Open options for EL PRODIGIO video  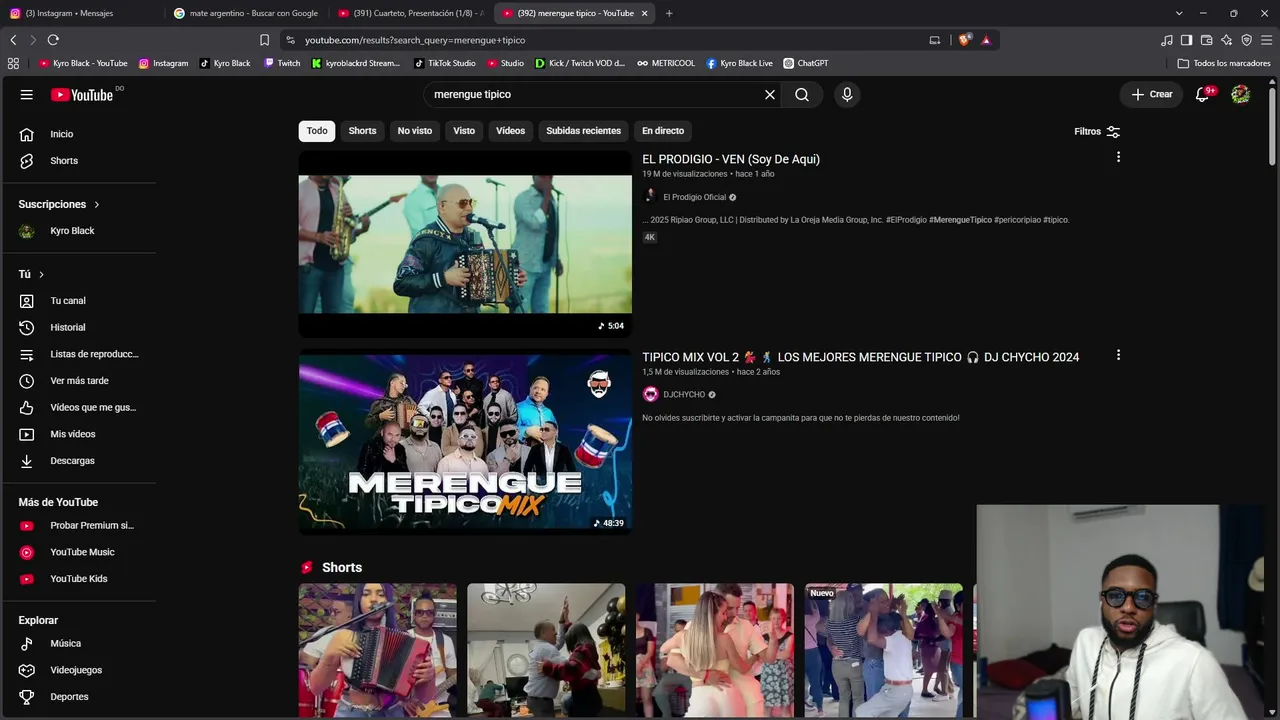[x=1118, y=157]
